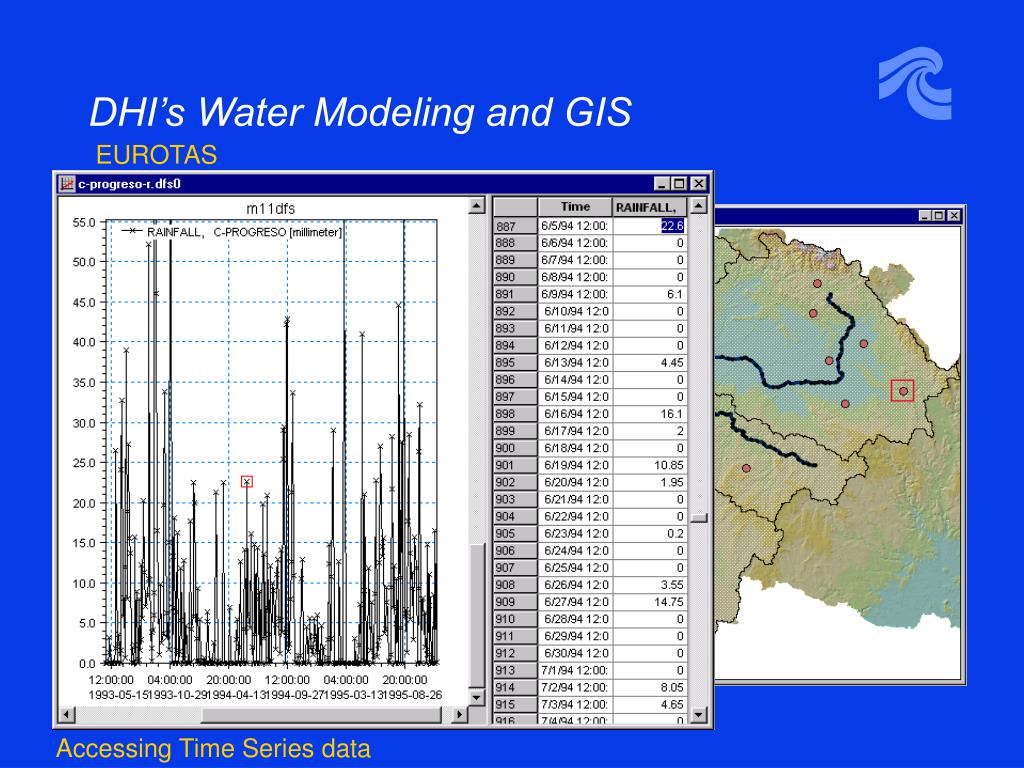This screenshot has width=1024, height=768.
Task: Click the chart's horizontal scrollbar thumb
Action: tap(321, 714)
